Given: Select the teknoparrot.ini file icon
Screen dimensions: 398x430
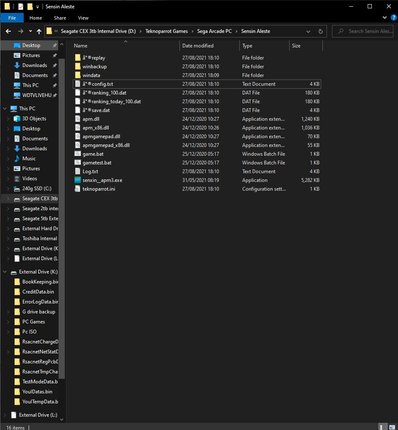Looking at the screenshot, I should pos(78,189).
